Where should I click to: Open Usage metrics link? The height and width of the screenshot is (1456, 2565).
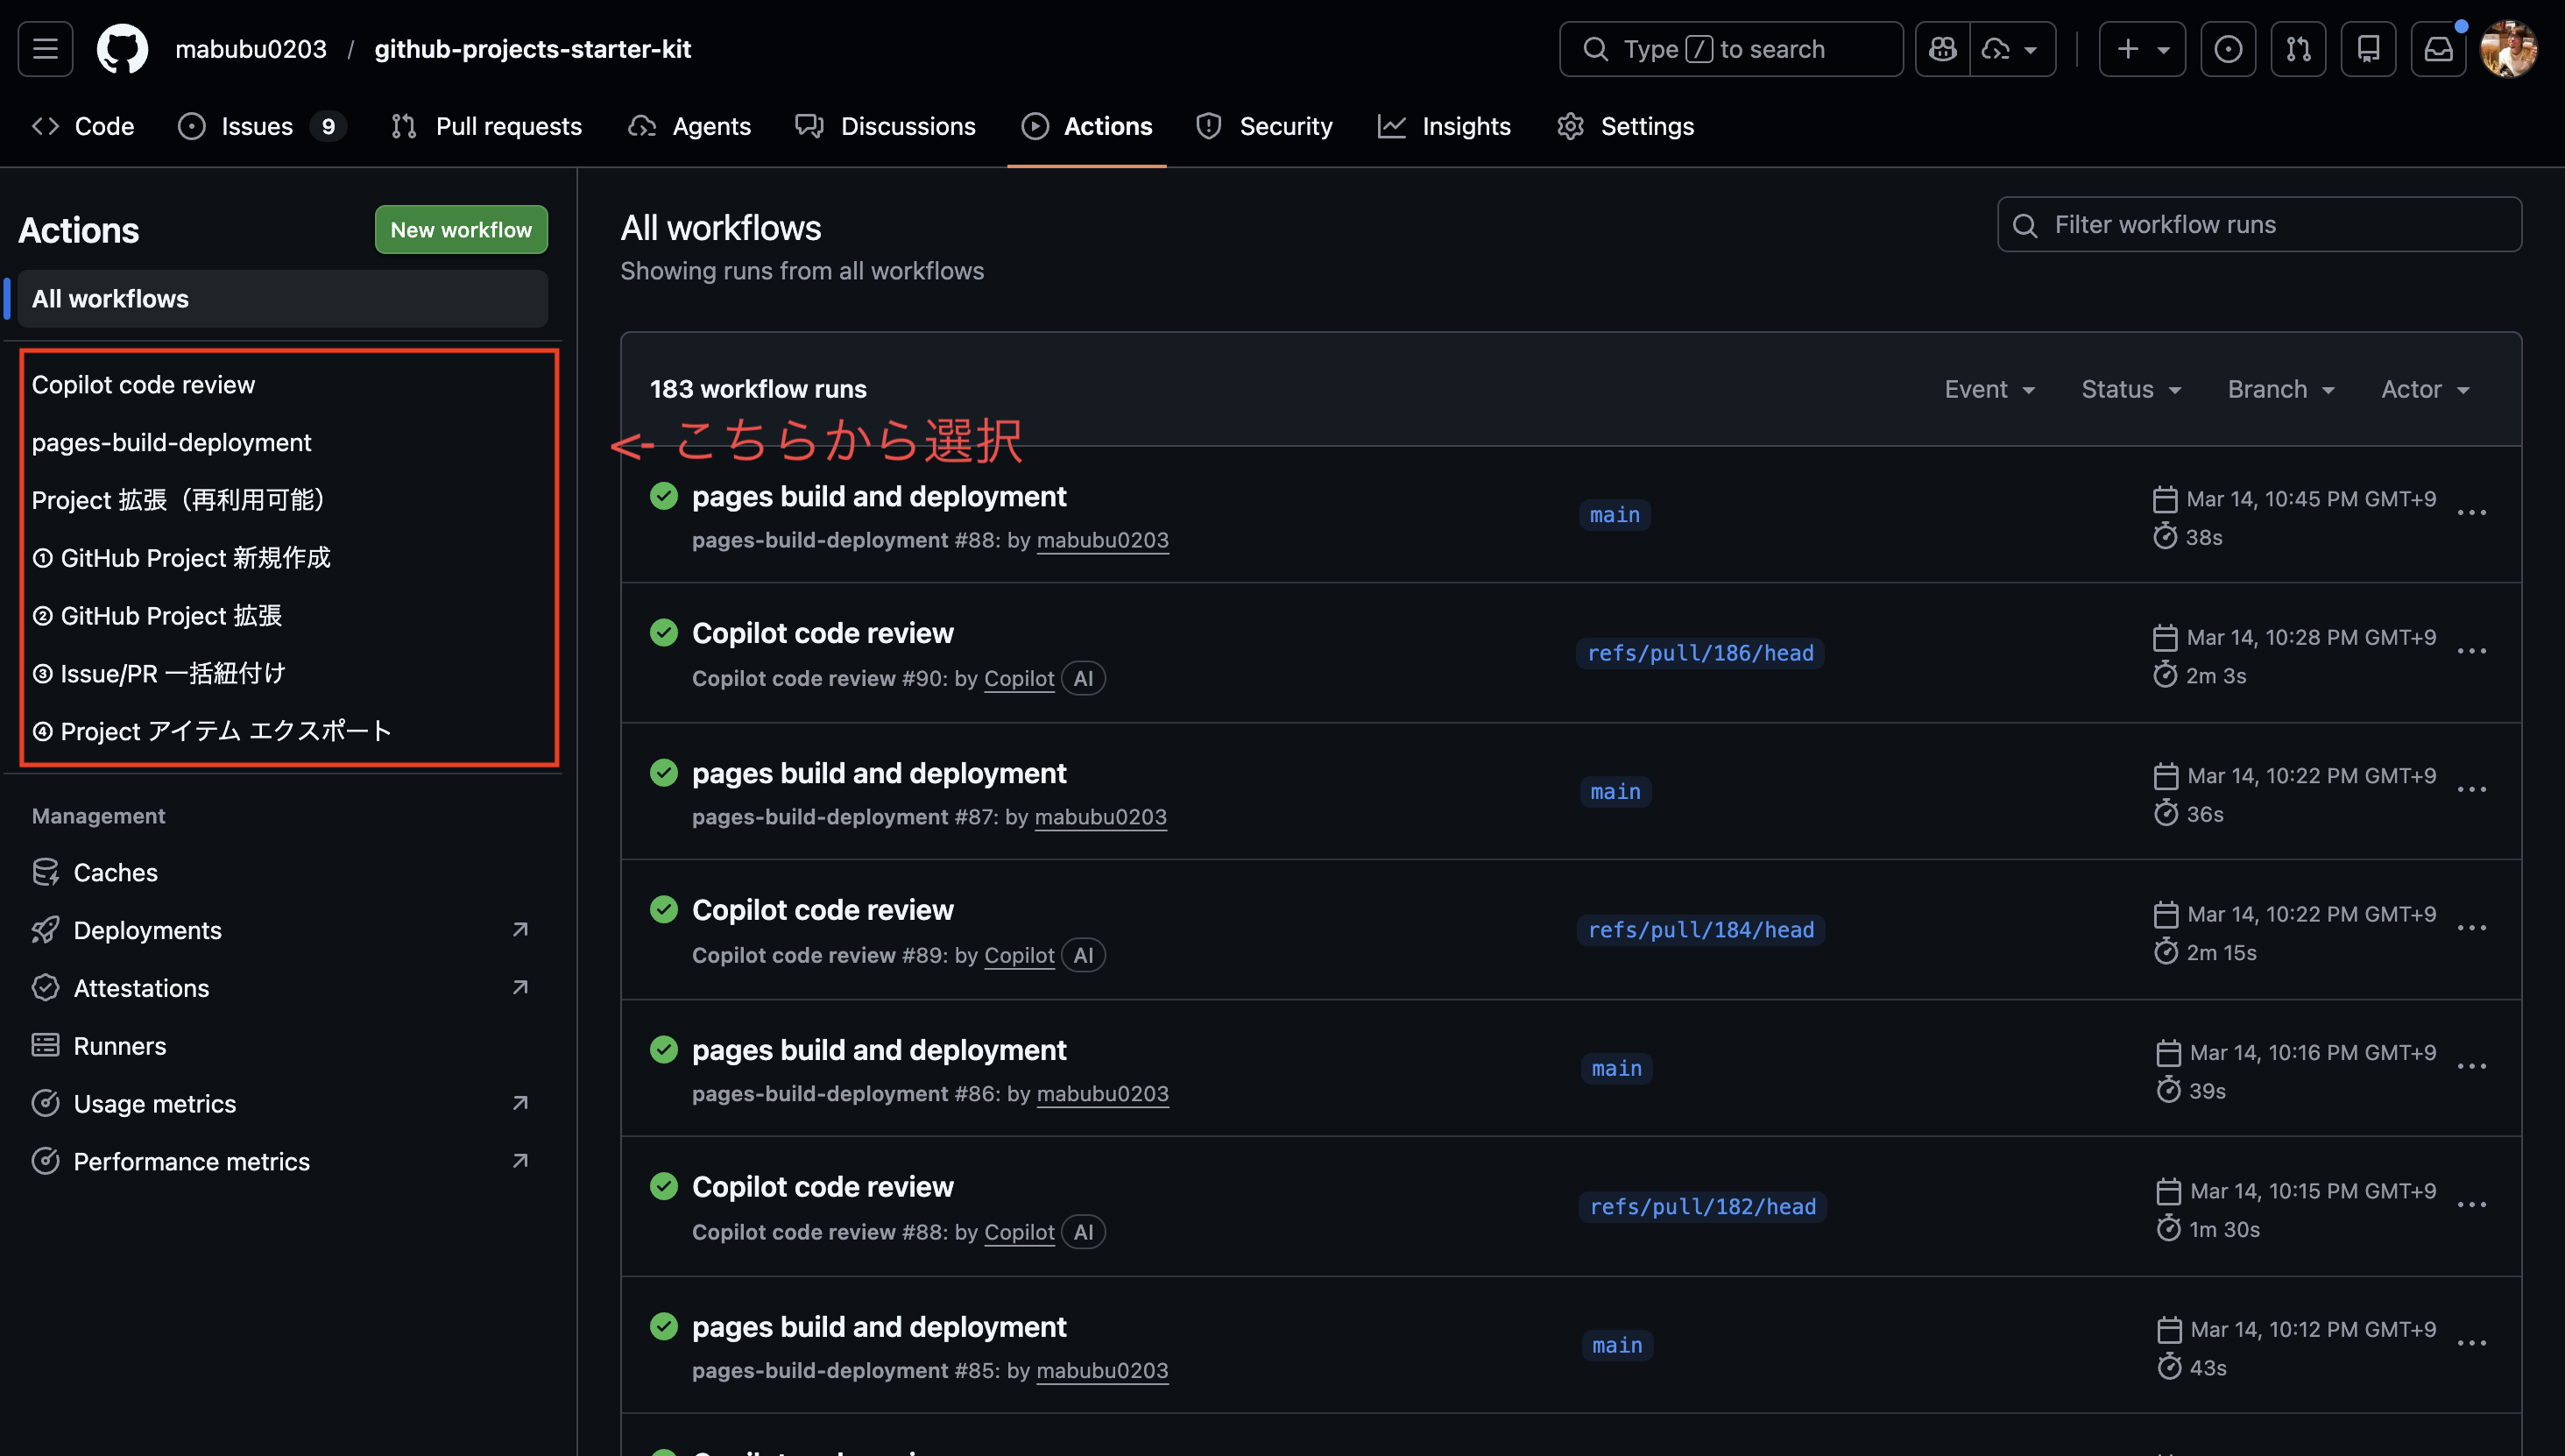click(x=283, y=1104)
